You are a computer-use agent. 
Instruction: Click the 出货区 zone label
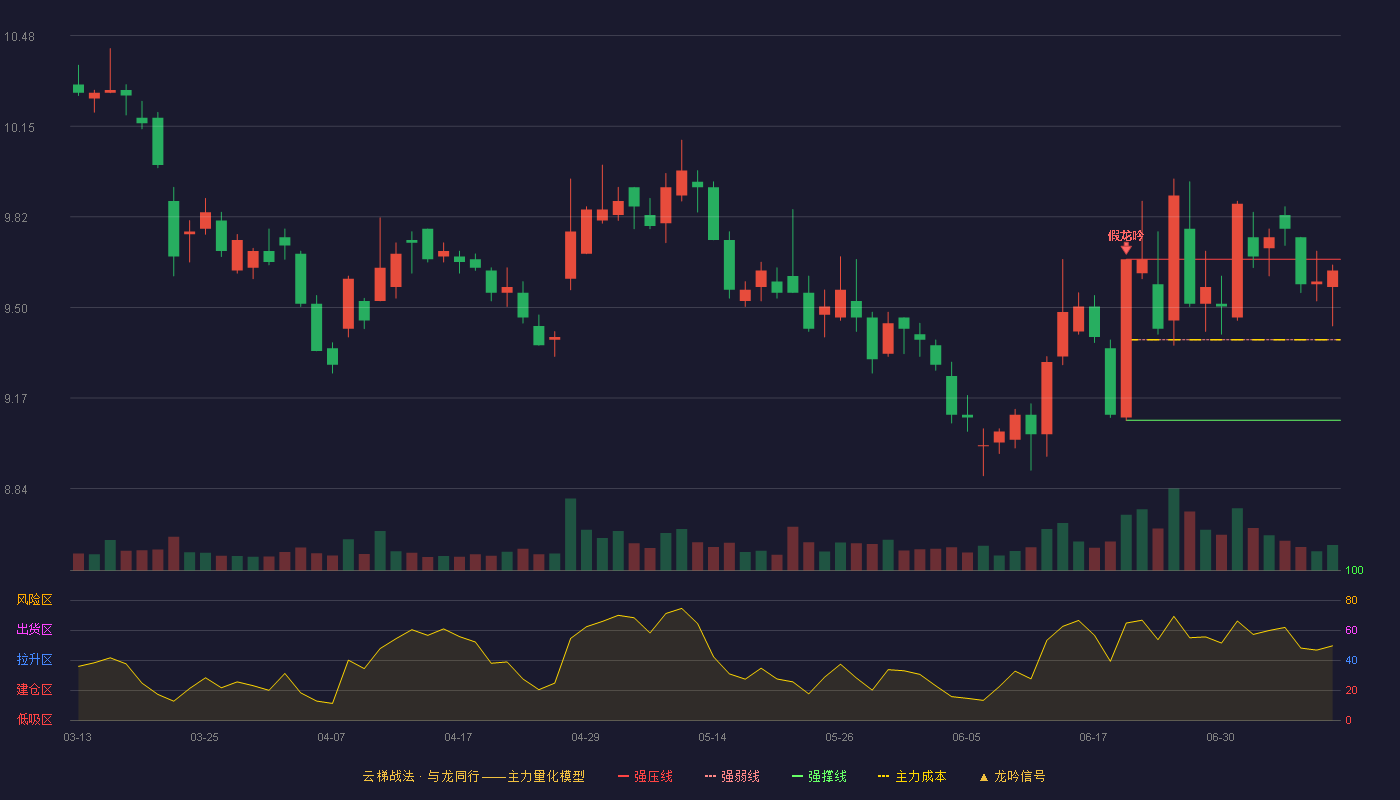[34, 630]
